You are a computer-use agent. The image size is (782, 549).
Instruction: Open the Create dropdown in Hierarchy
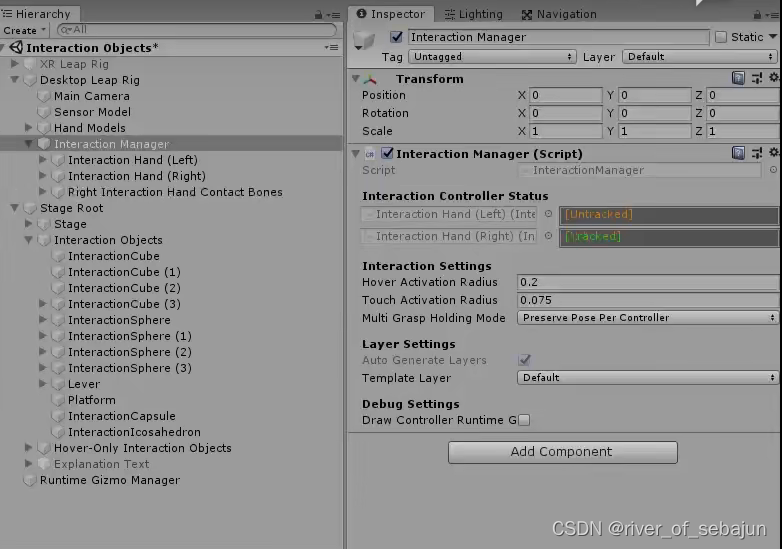pyautogui.click(x=24, y=30)
